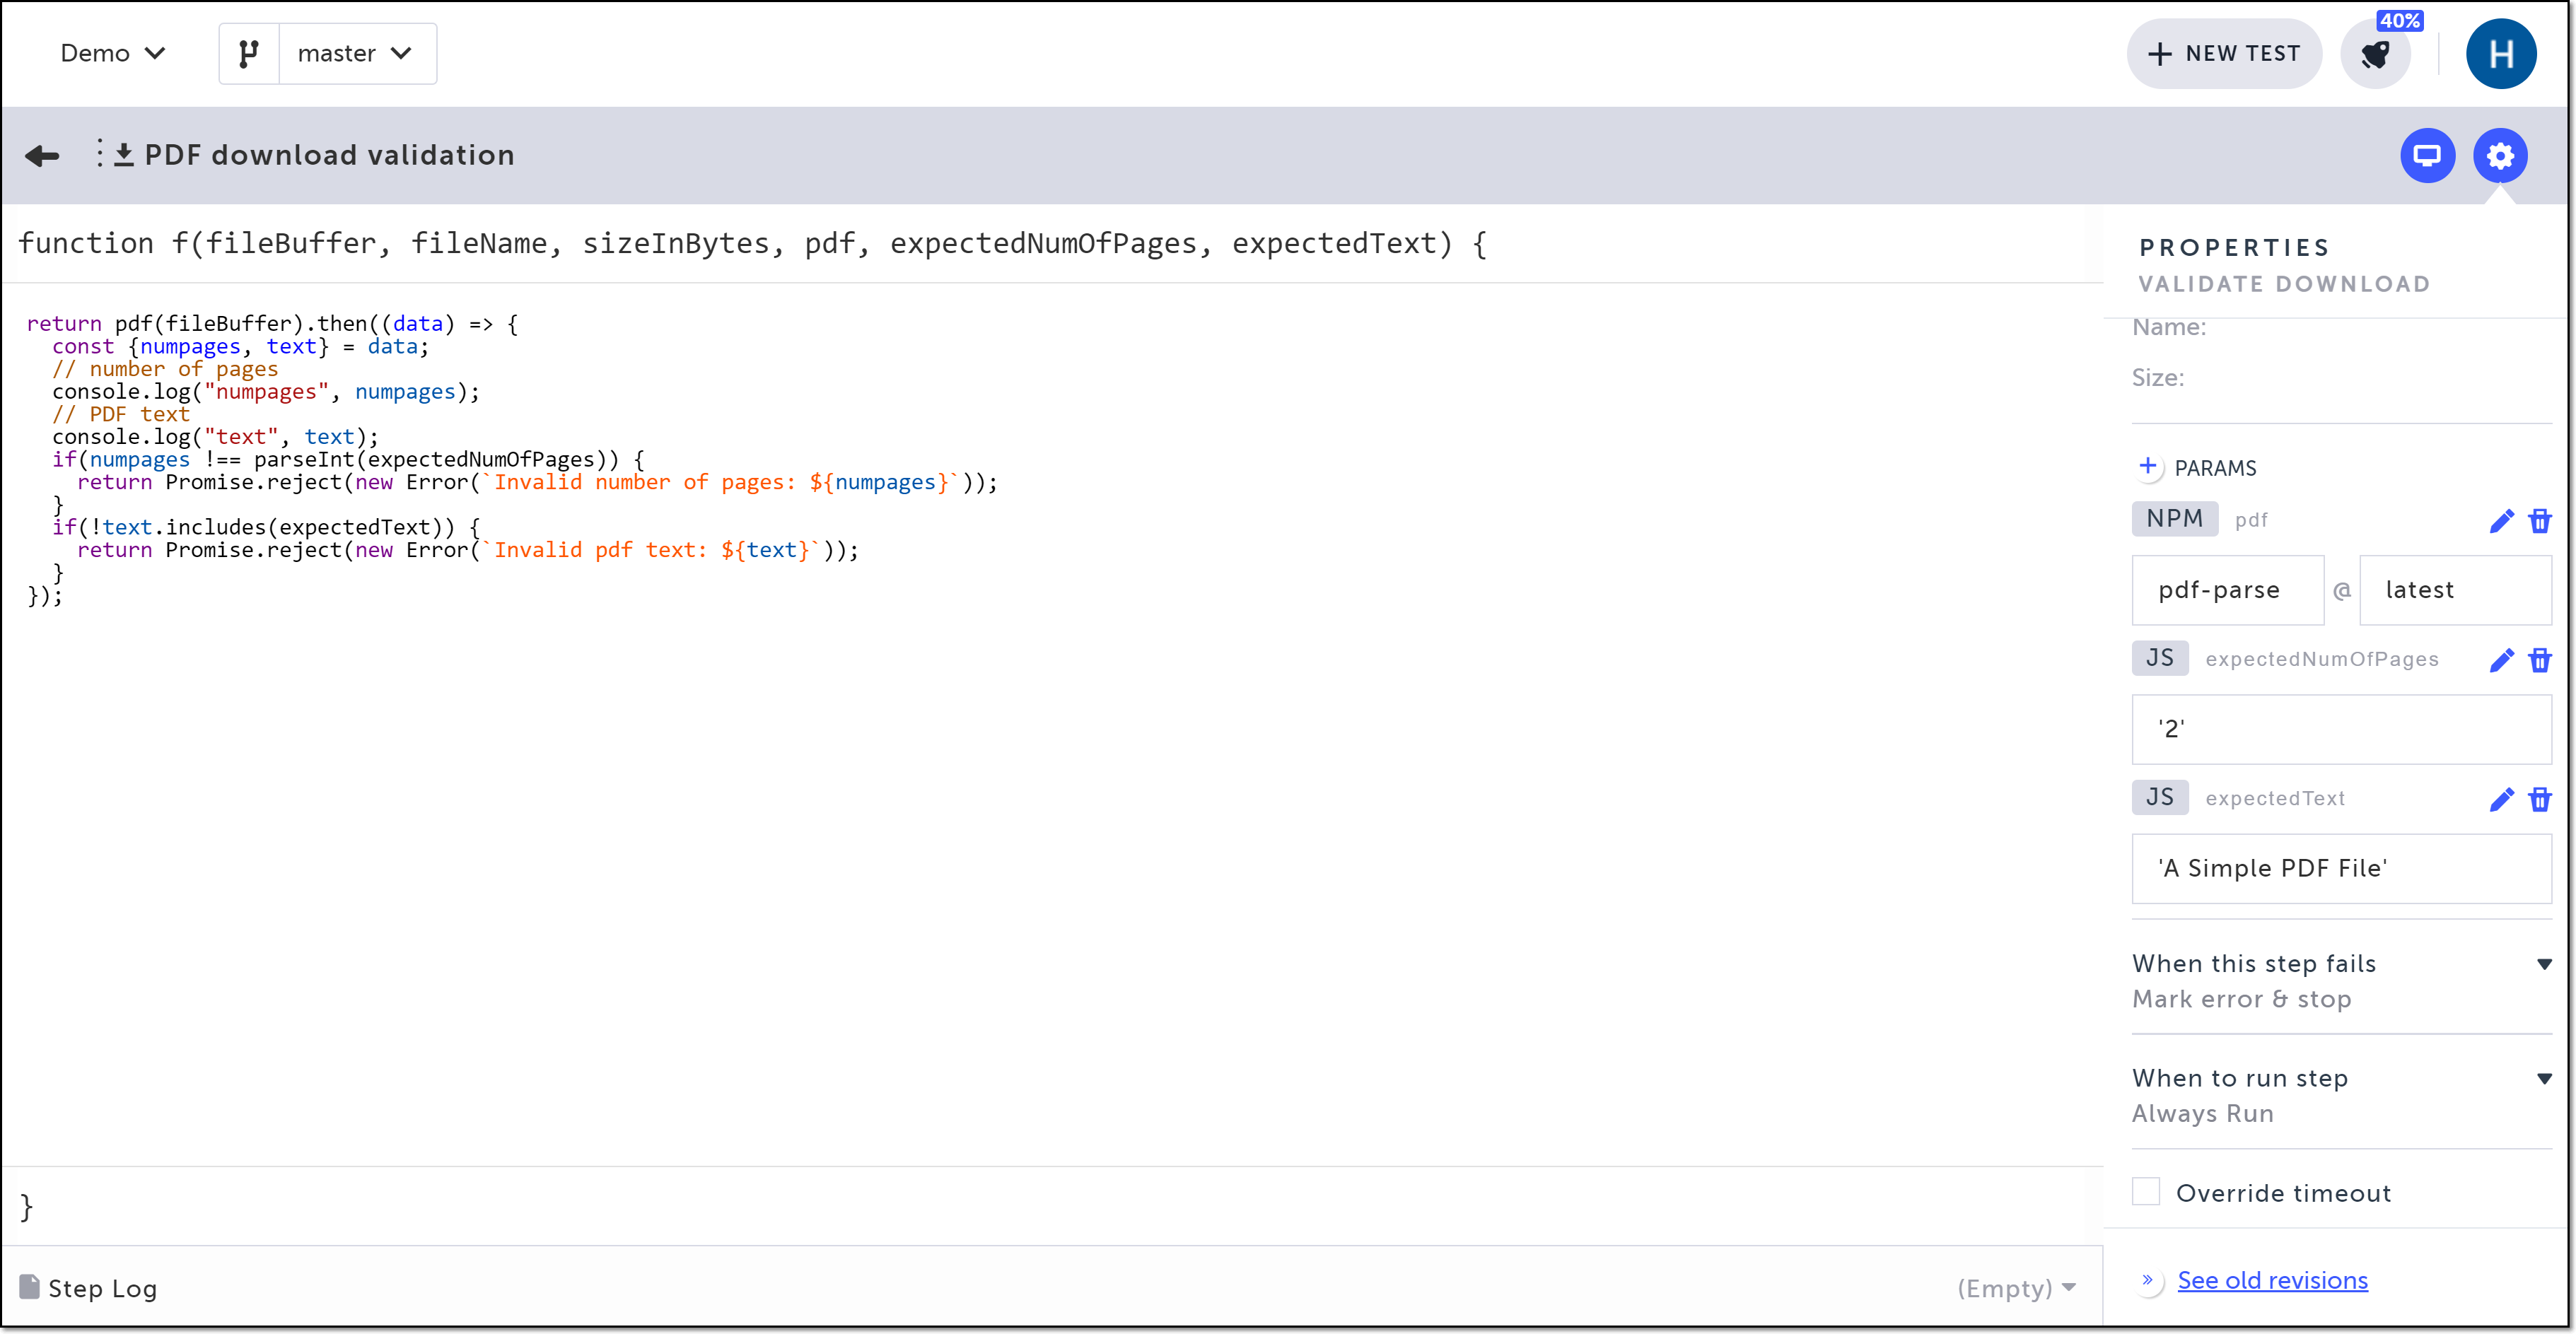Expand the Step Log (Empty) dropdown
The width and height of the screenshot is (2576, 1334).
point(2017,1288)
